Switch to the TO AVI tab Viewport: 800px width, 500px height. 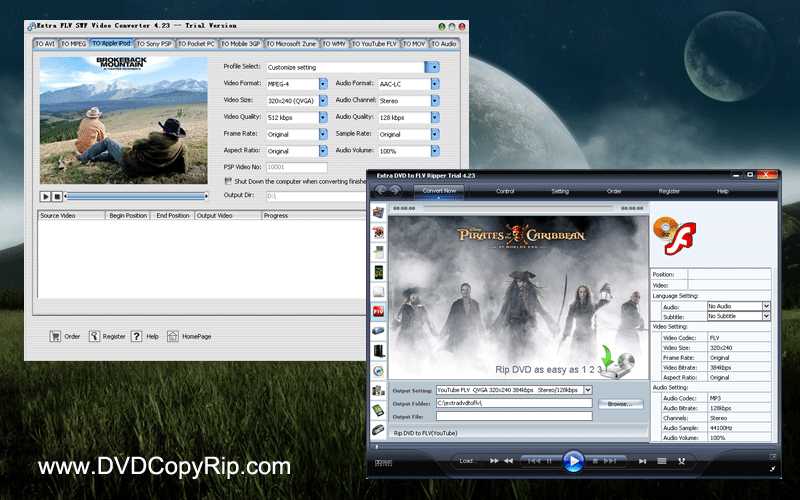click(x=45, y=44)
